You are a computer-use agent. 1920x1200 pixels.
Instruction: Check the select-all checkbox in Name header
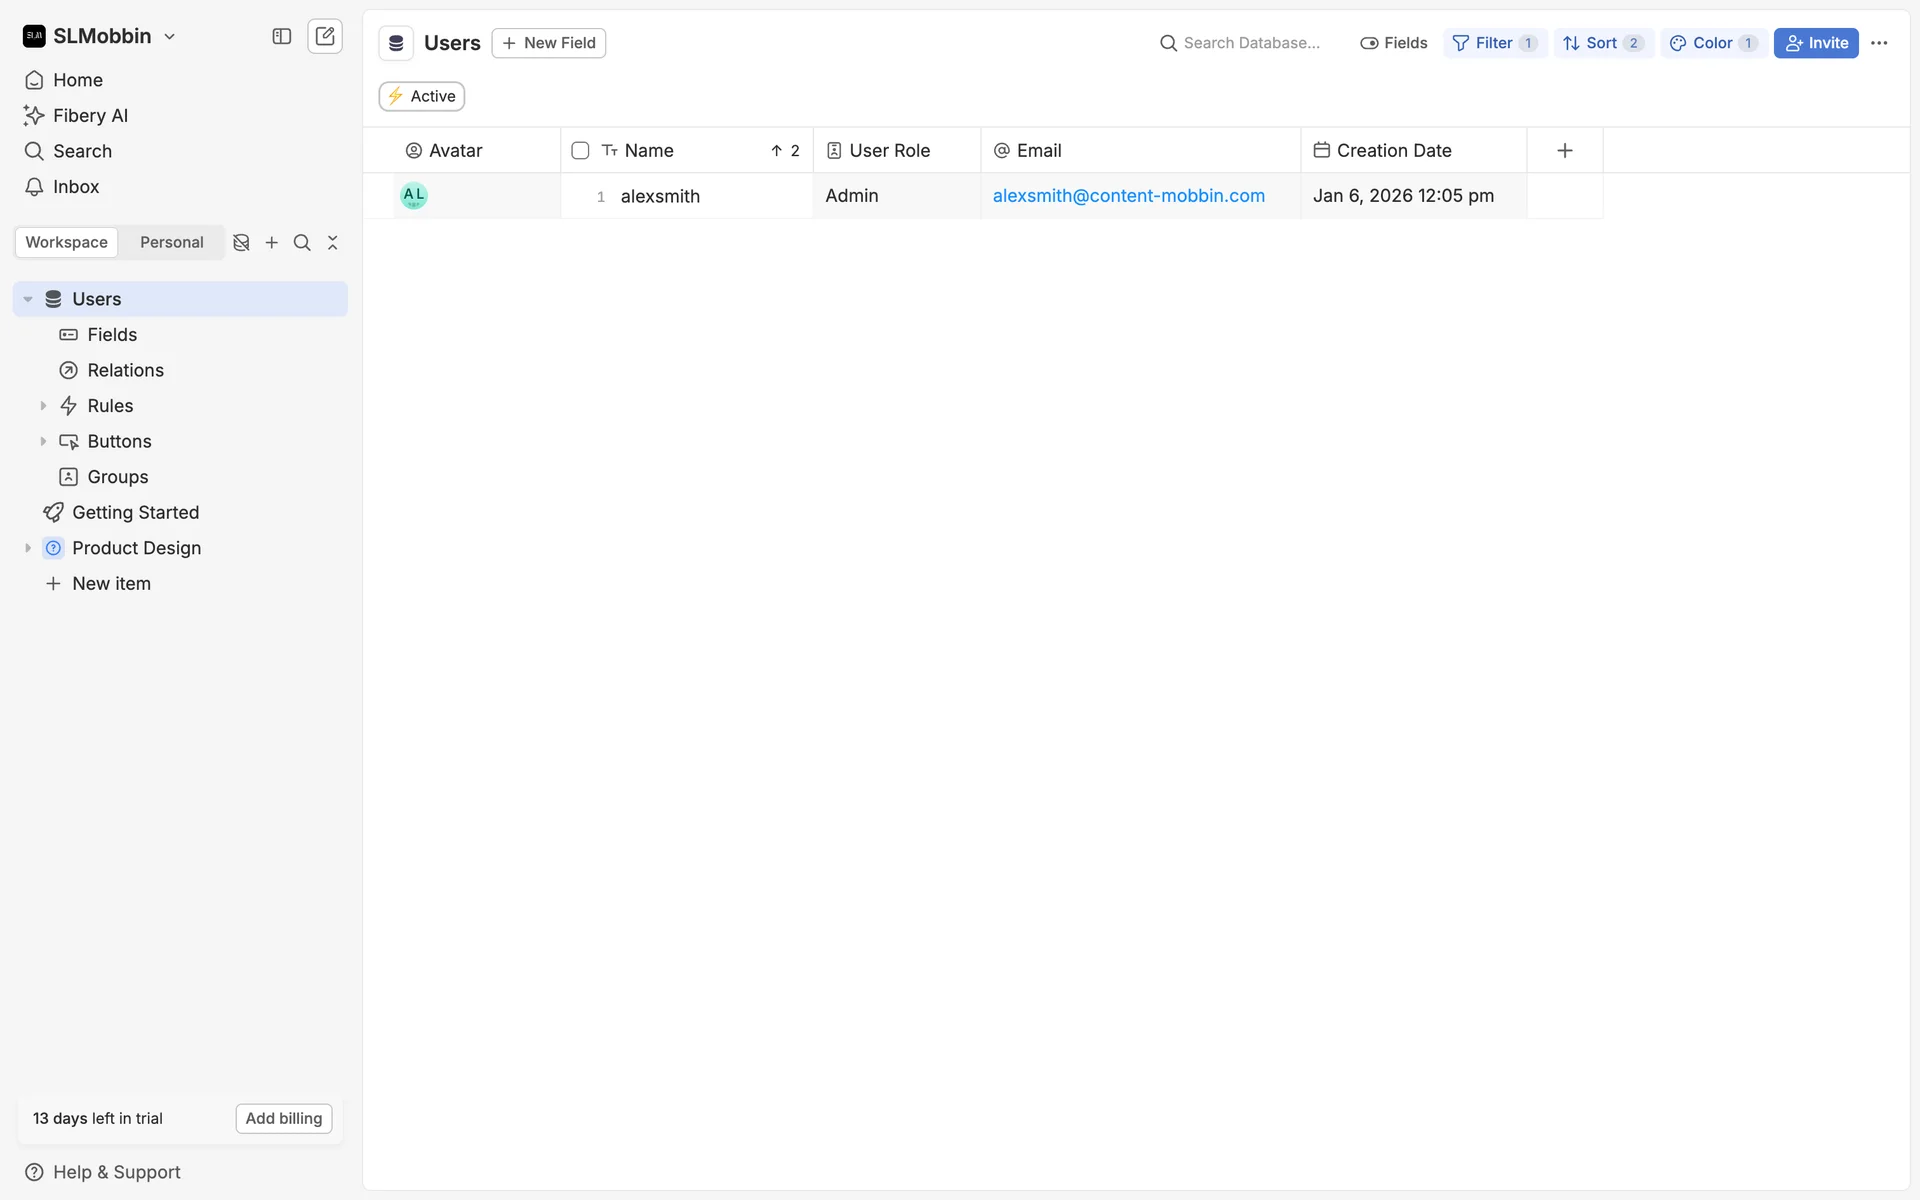(580, 151)
